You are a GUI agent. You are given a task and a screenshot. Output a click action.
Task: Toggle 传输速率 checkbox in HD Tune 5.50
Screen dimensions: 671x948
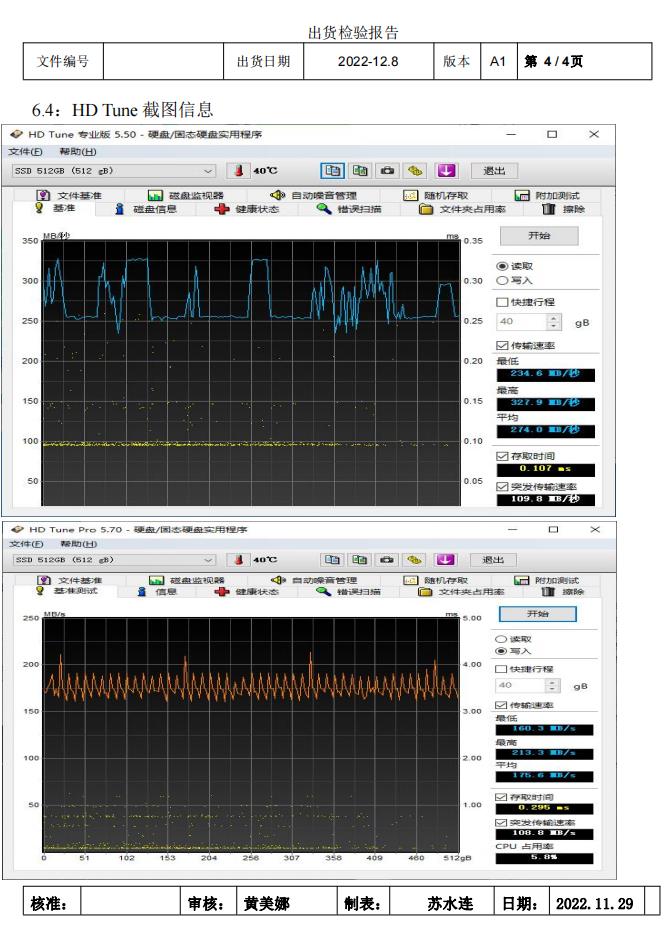pyautogui.click(x=502, y=345)
